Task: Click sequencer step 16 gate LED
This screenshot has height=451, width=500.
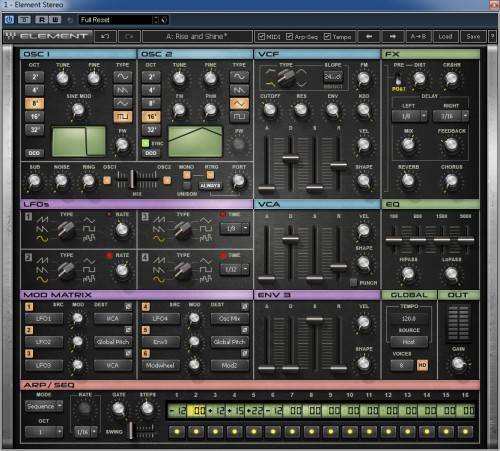Action: coord(465,432)
